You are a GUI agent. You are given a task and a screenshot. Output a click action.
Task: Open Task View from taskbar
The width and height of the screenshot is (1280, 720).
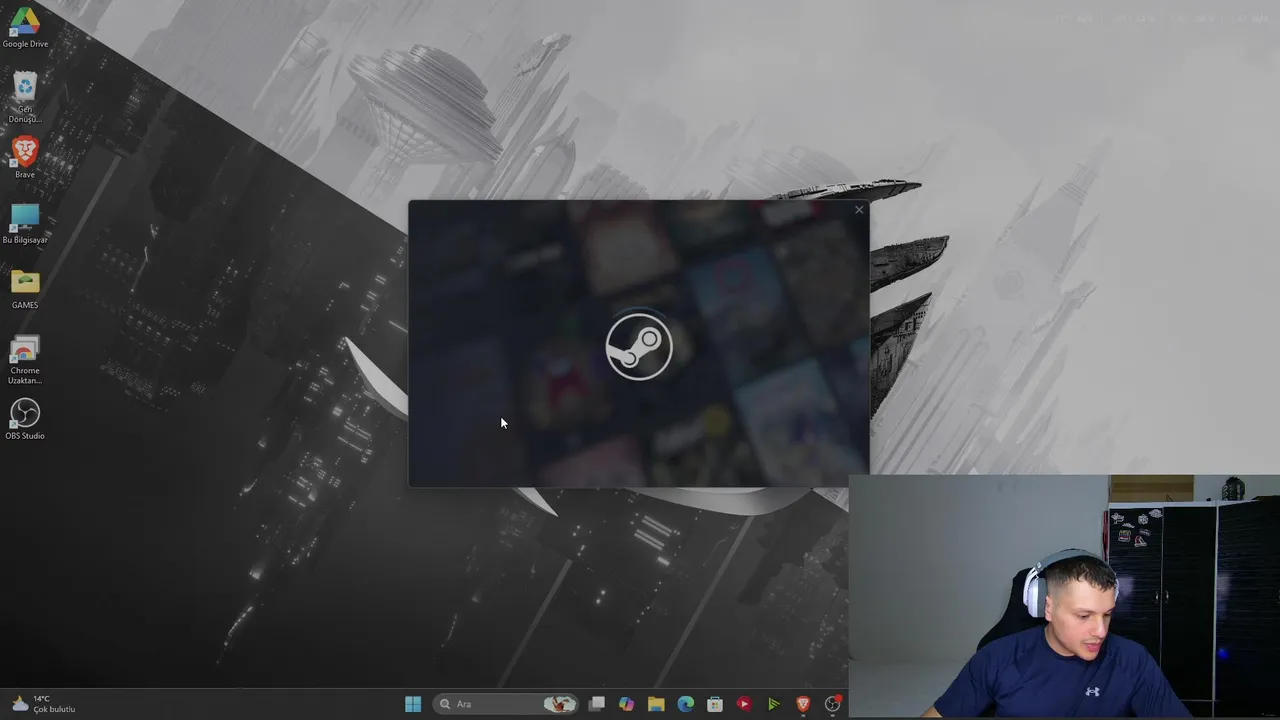597,704
